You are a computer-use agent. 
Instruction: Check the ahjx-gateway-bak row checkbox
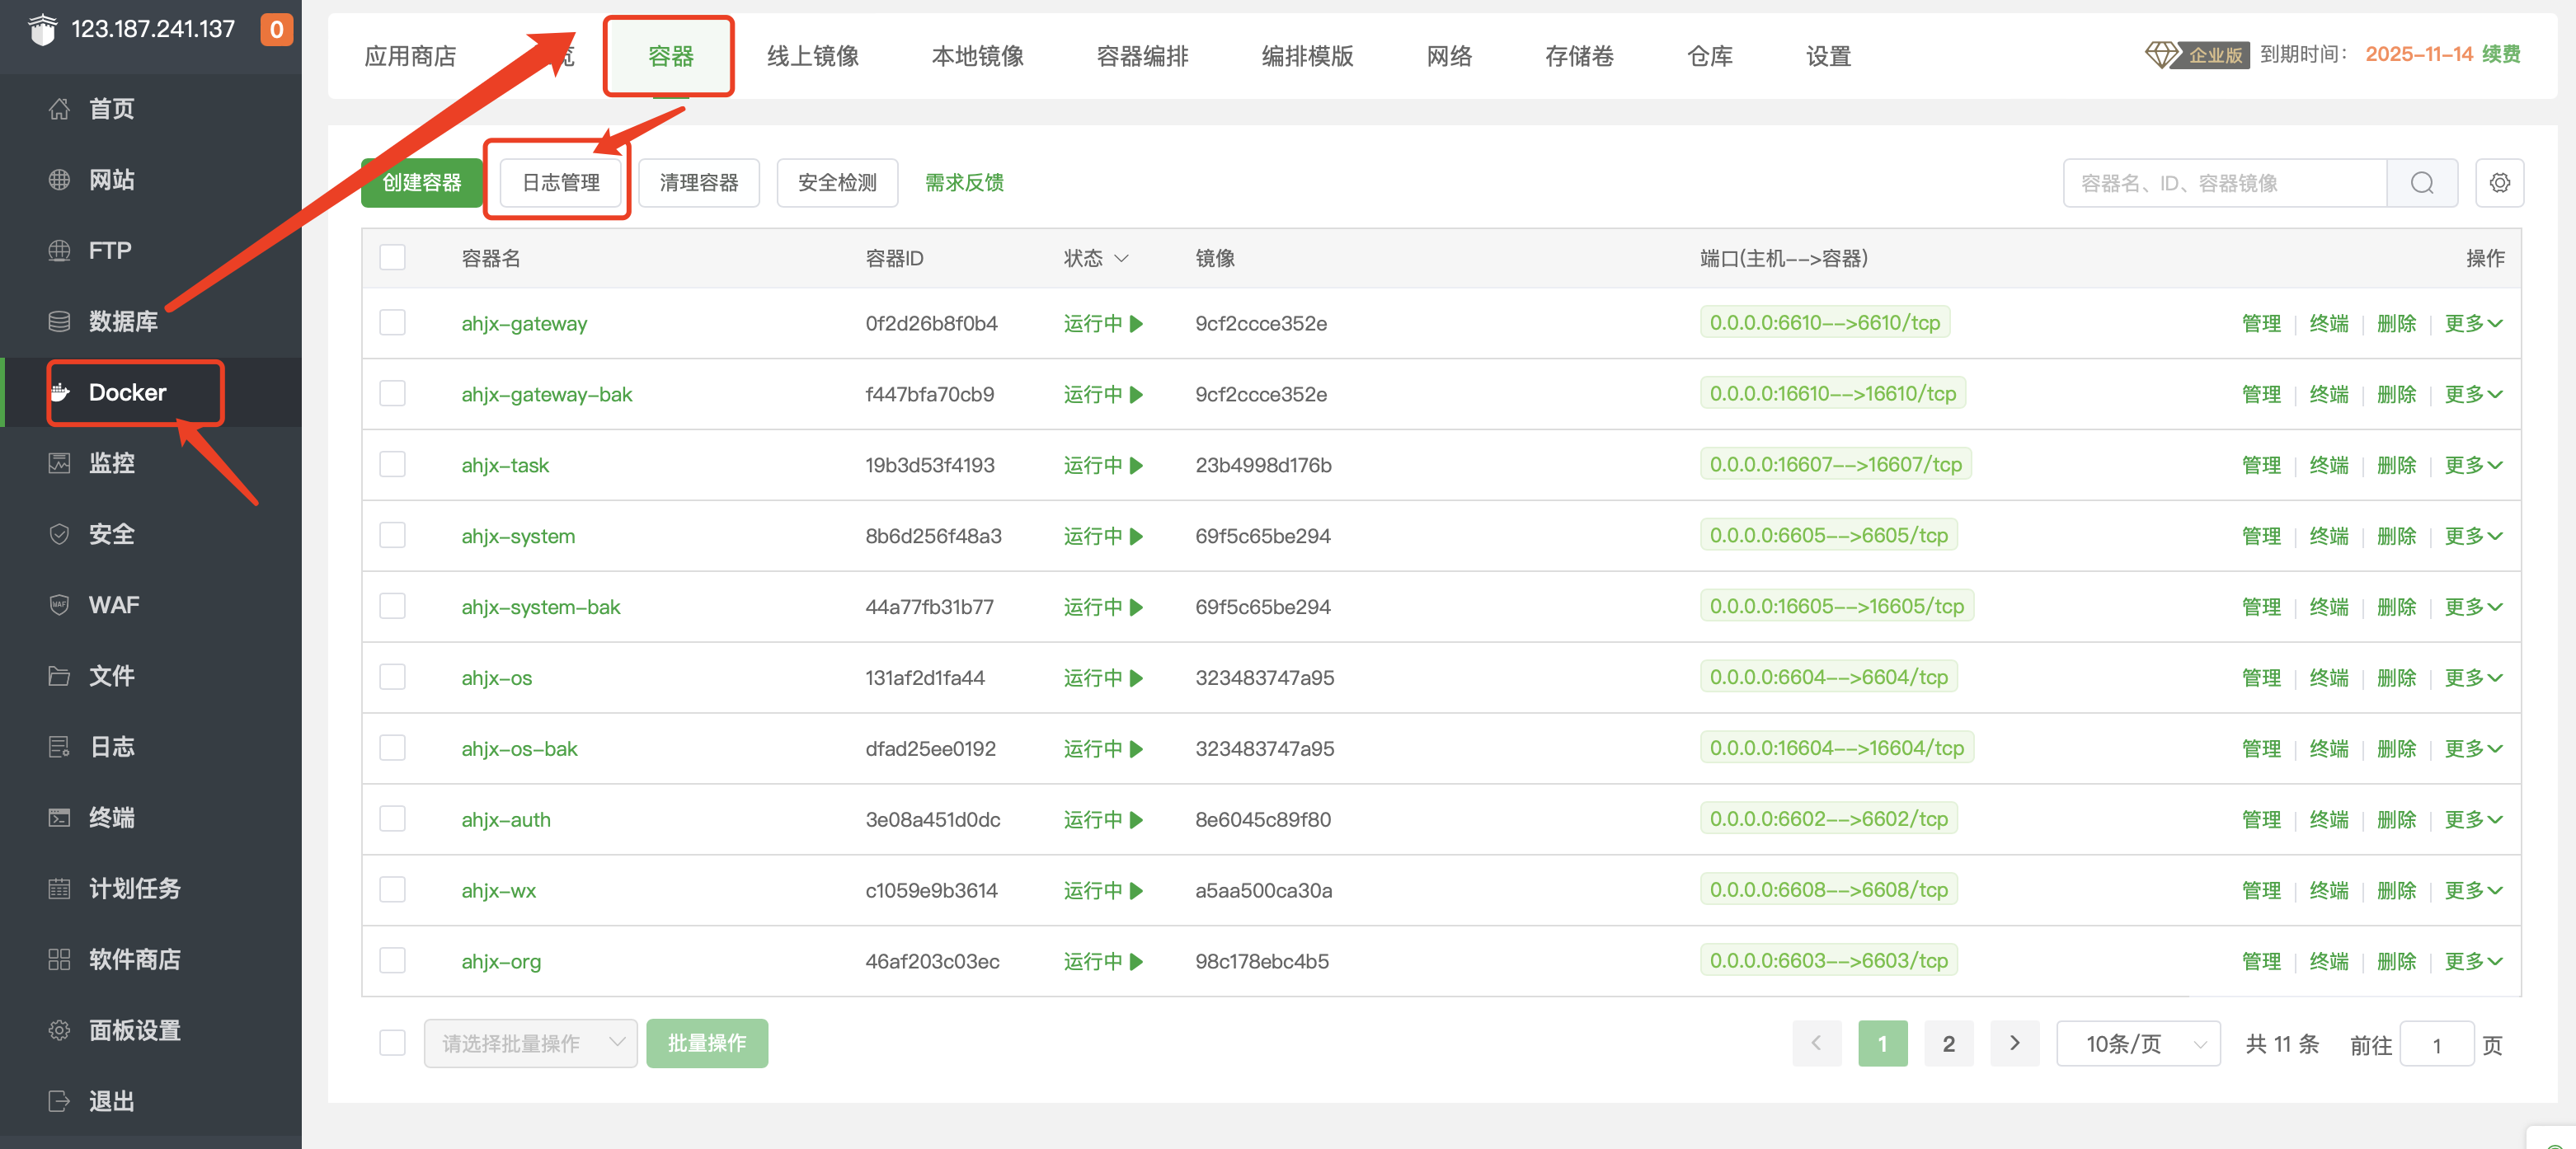(392, 394)
